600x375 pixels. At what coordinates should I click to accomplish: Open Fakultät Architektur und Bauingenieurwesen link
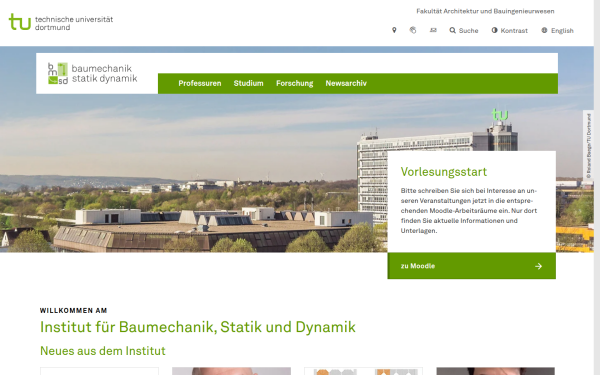[x=485, y=11]
